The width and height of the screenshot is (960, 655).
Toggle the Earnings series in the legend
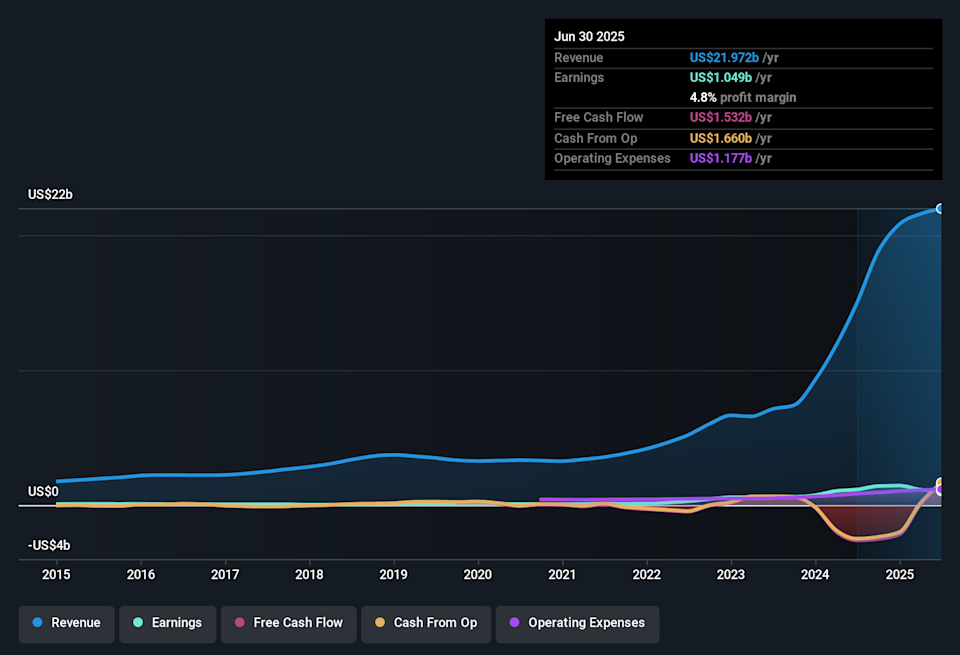[x=166, y=623]
